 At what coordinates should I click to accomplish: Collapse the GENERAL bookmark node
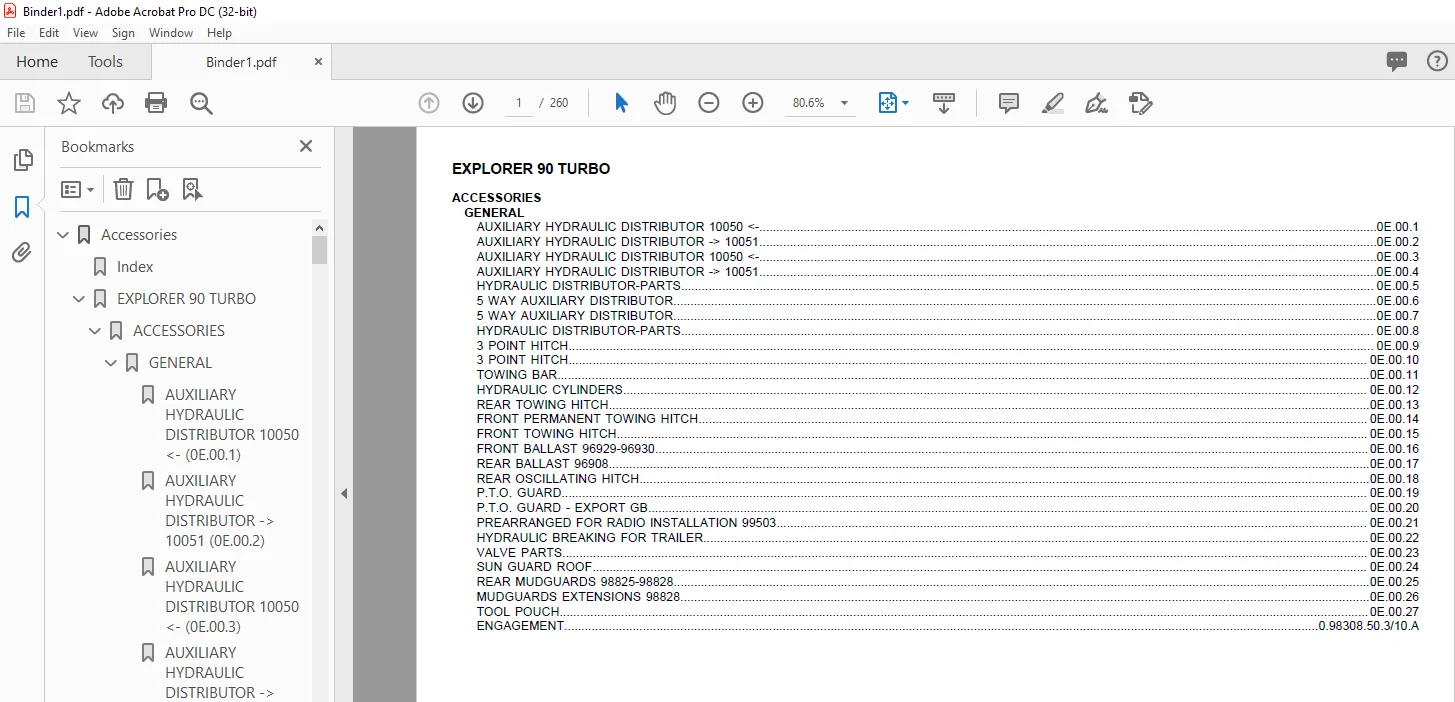[x=112, y=363]
